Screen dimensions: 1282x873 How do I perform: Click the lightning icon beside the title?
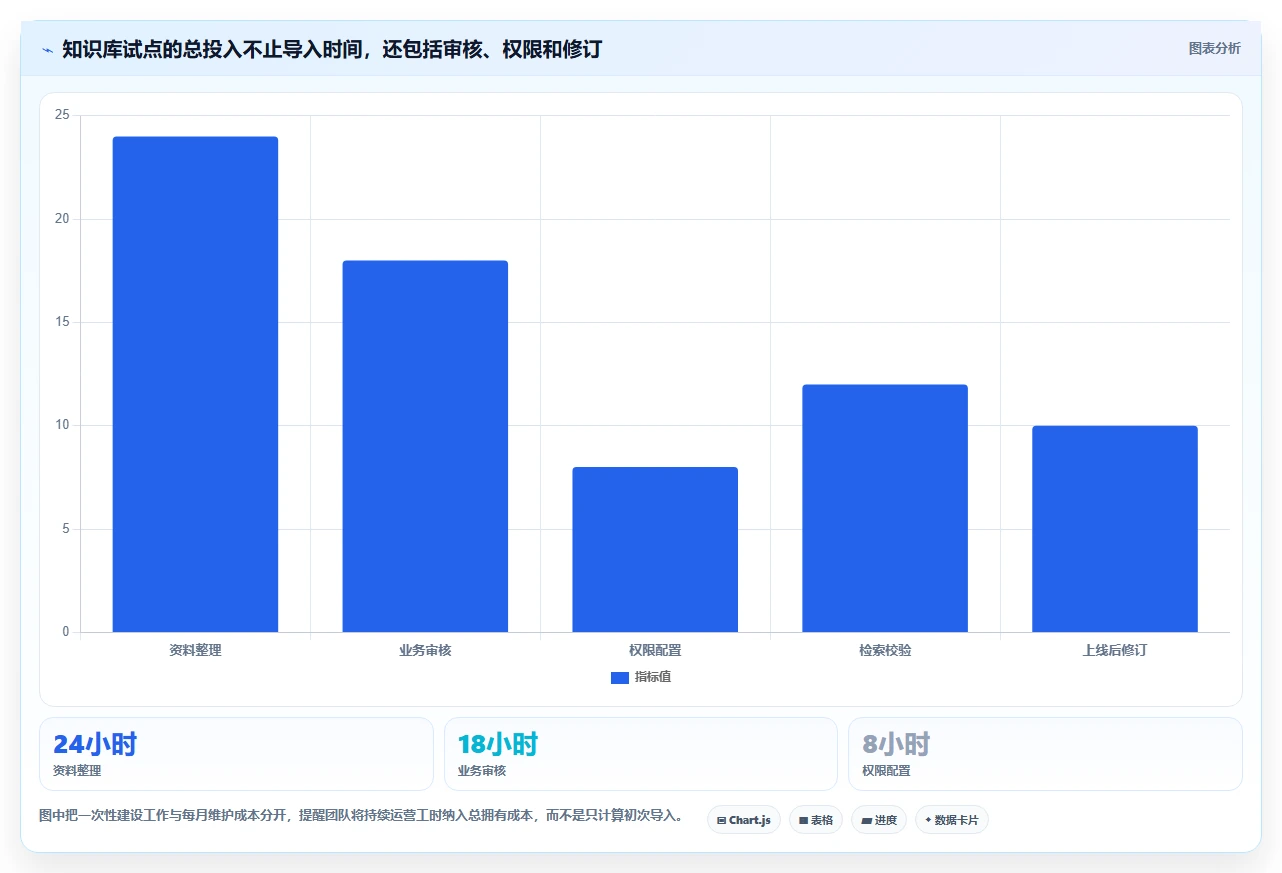point(48,49)
